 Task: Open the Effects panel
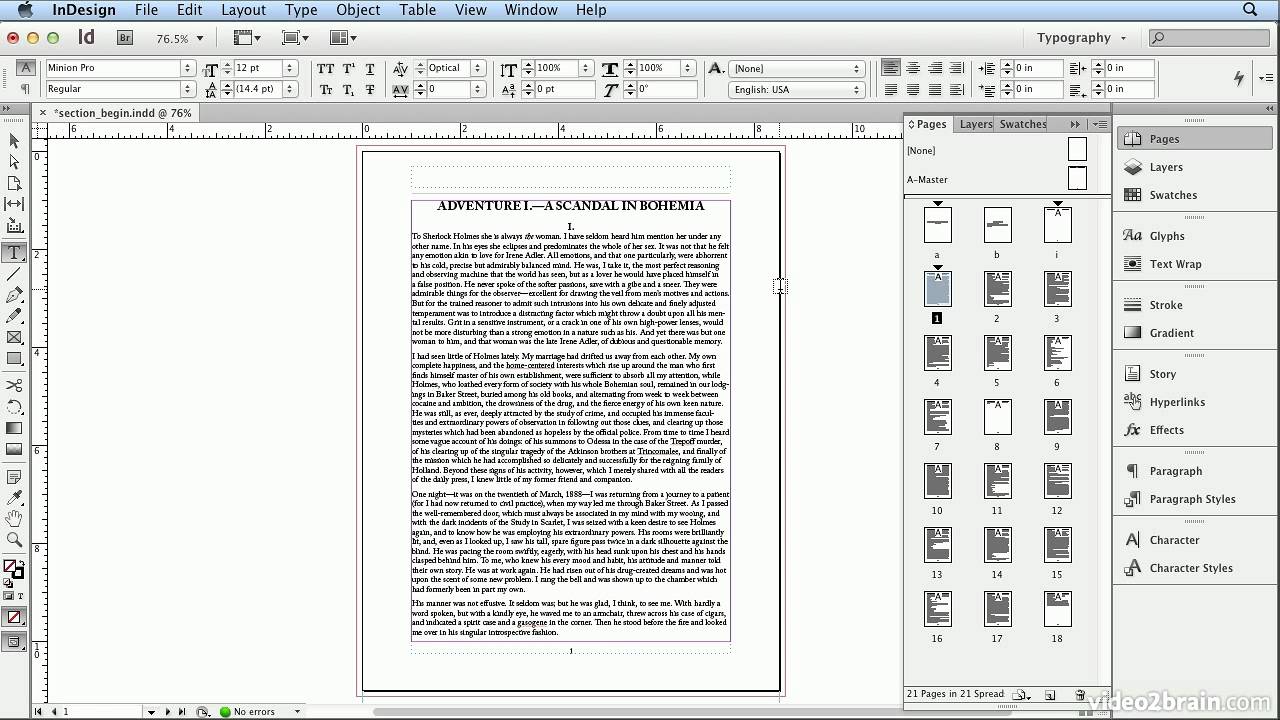pyautogui.click(x=1166, y=430)
